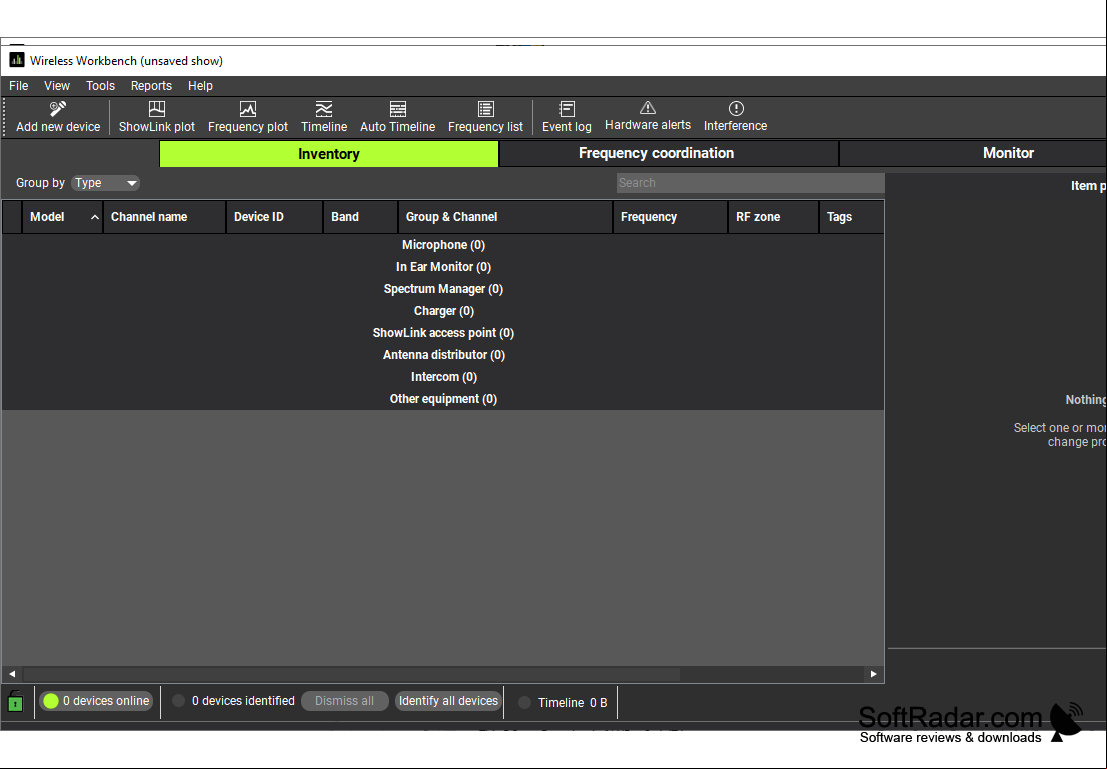Expand the Spectrum Manager (0) group
Screen dimensions: 1107x769
[443, 289]
